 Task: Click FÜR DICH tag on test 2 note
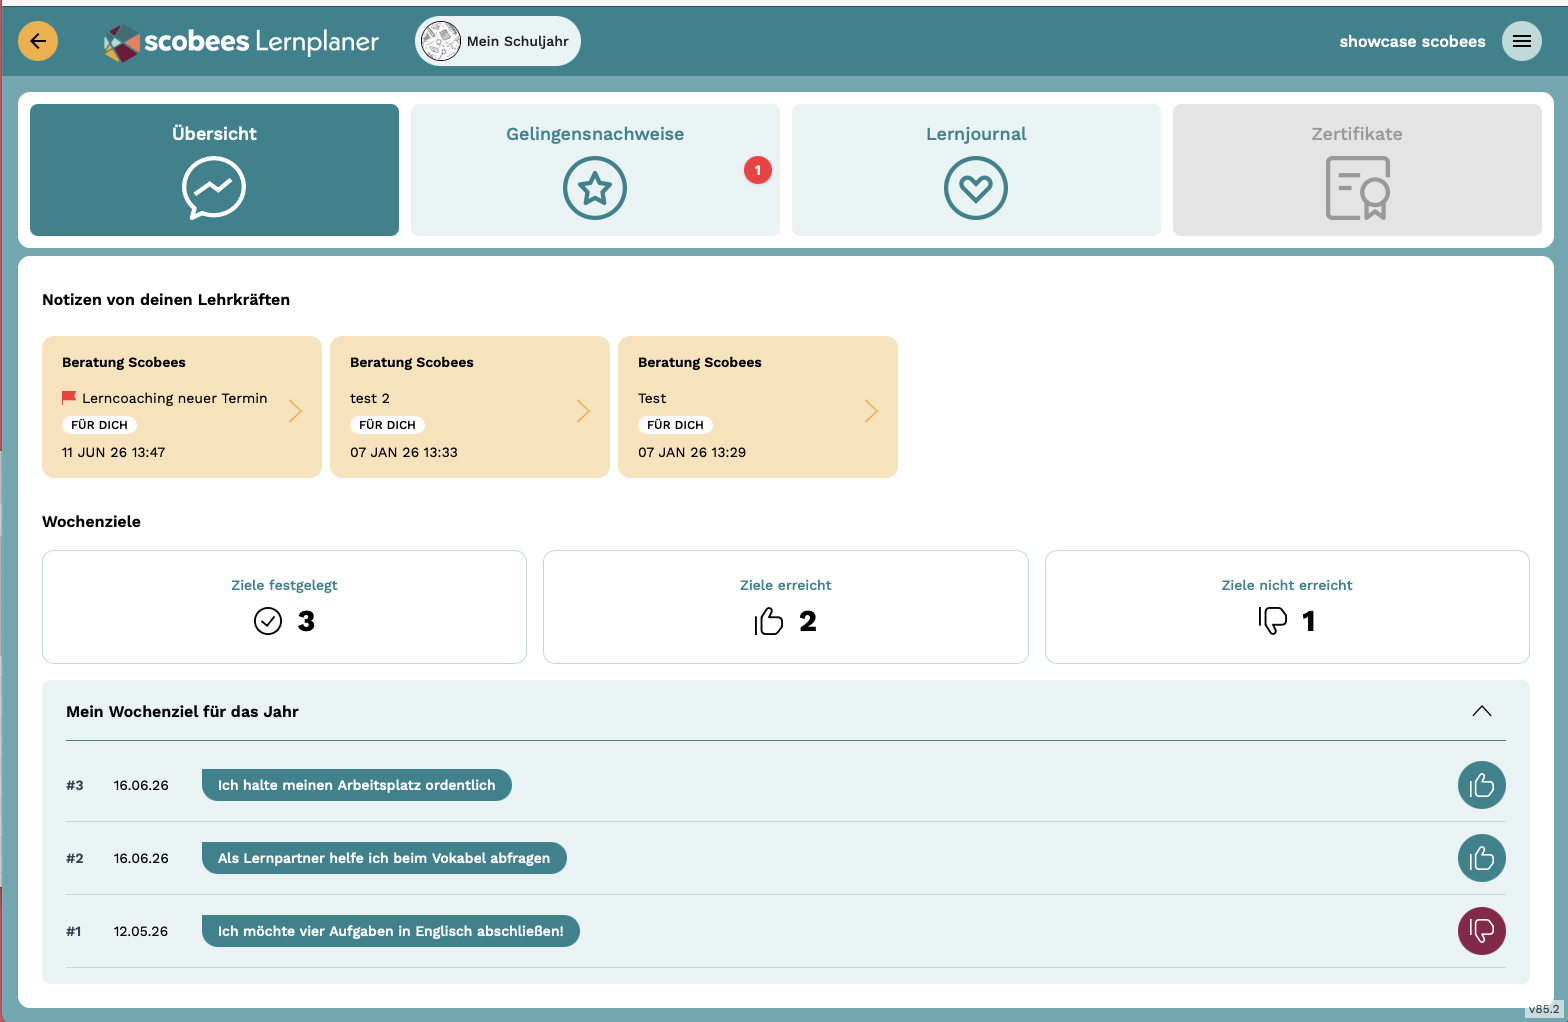(x=387, y=425)
